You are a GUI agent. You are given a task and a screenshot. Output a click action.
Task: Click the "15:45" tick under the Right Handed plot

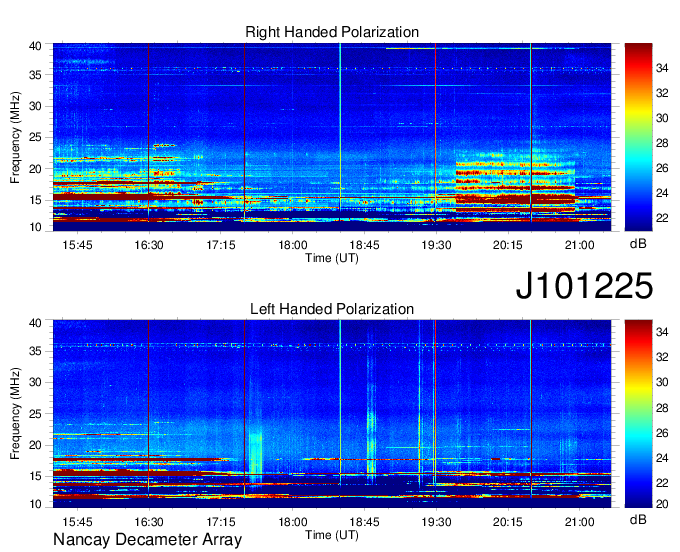[x=77, y=245]
